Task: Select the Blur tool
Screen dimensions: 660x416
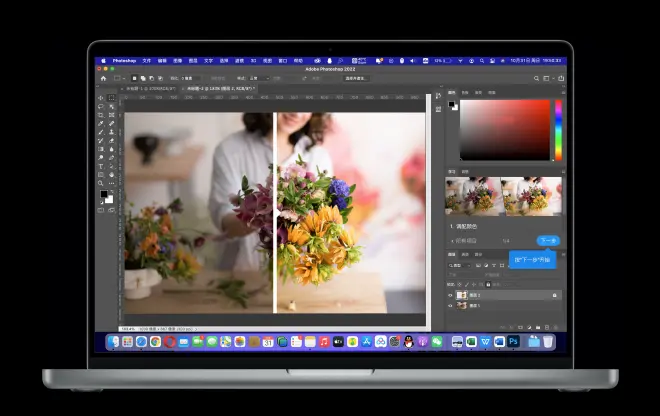Action: 112,149
